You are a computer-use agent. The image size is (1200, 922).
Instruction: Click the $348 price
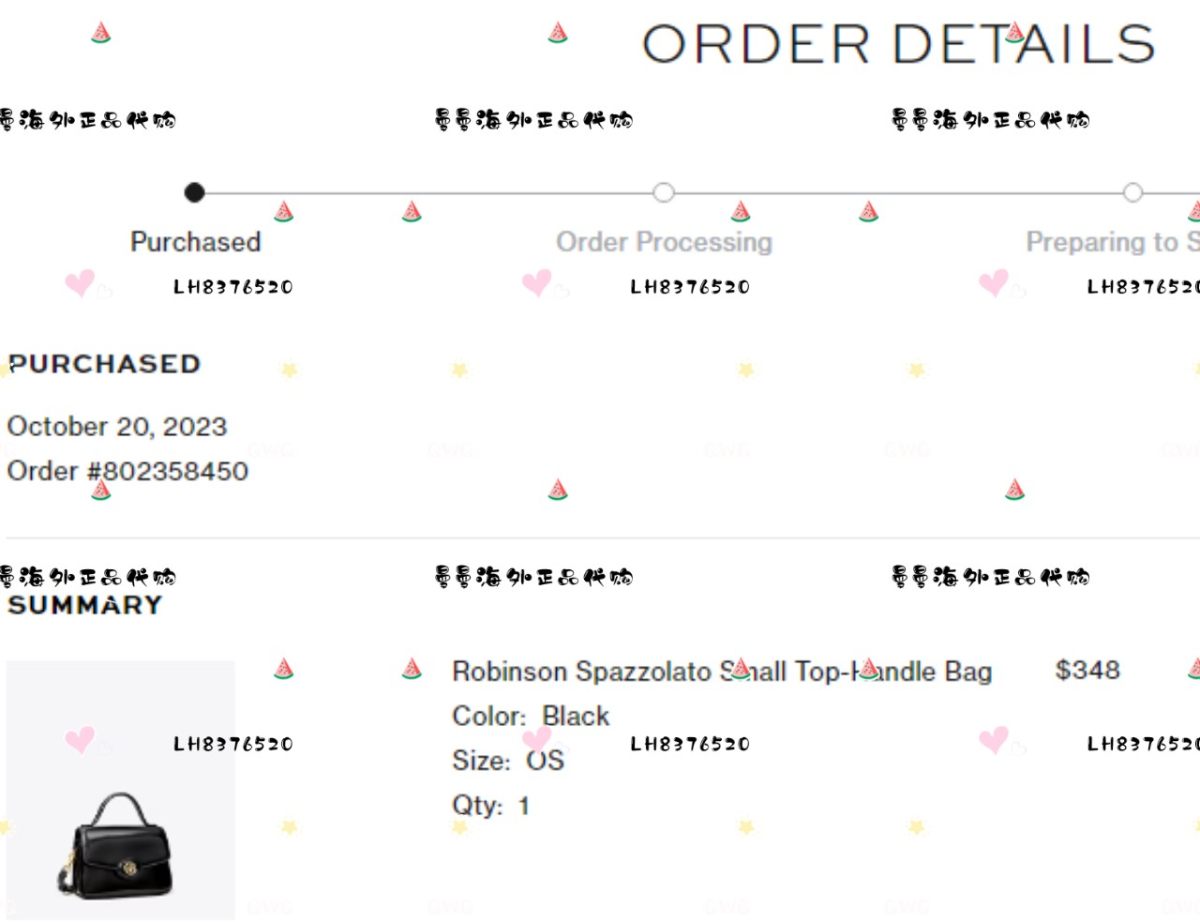[1087, 670]
